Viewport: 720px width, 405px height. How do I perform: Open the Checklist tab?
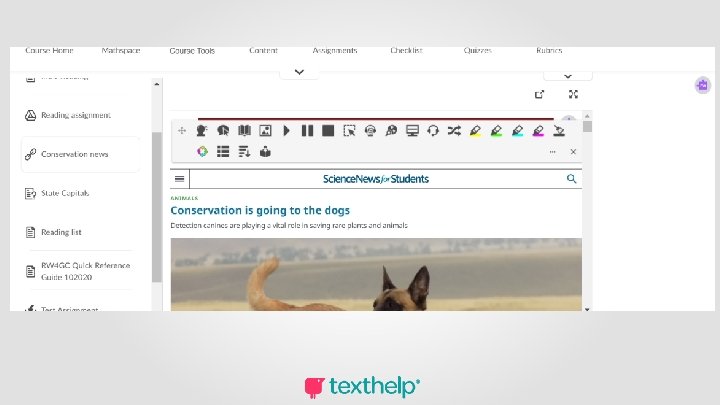(x=406, y=51)
